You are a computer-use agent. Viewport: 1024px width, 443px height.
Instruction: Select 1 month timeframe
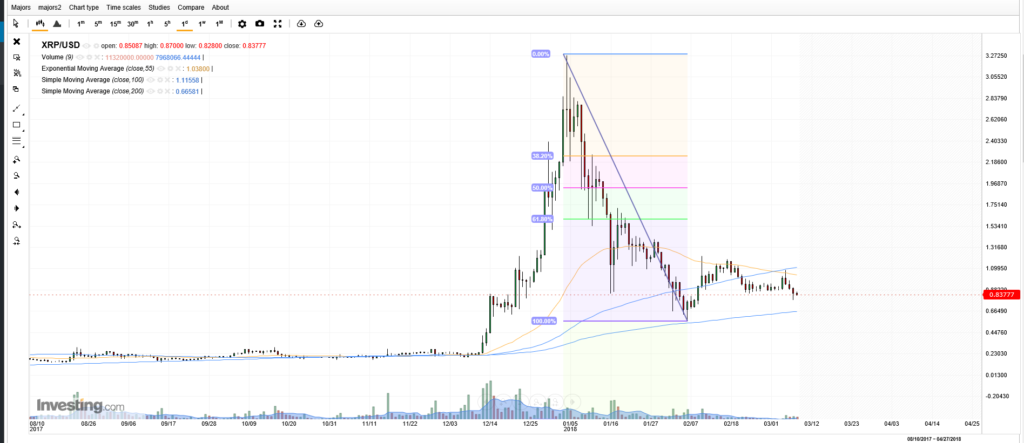tap(219, 24)
